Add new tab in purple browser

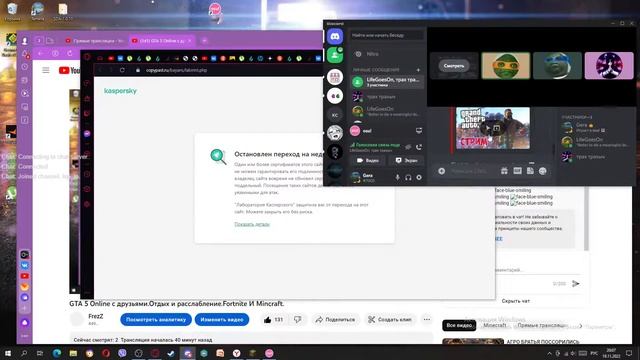[x=204, y=41]
